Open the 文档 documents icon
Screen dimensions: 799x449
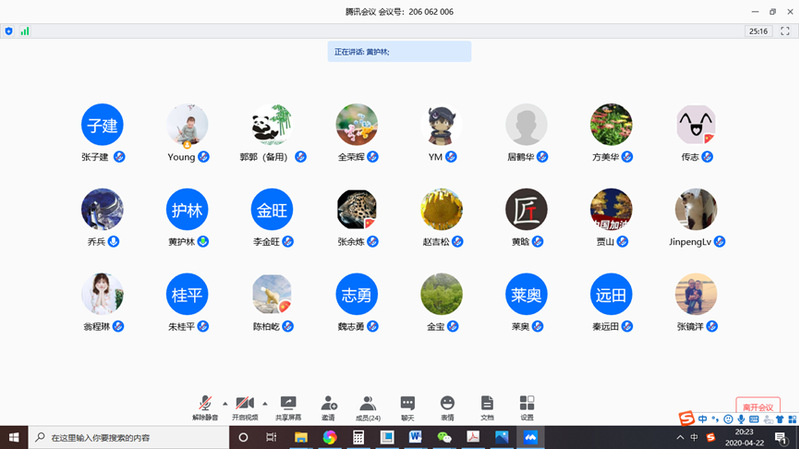[x=487, y=405]
